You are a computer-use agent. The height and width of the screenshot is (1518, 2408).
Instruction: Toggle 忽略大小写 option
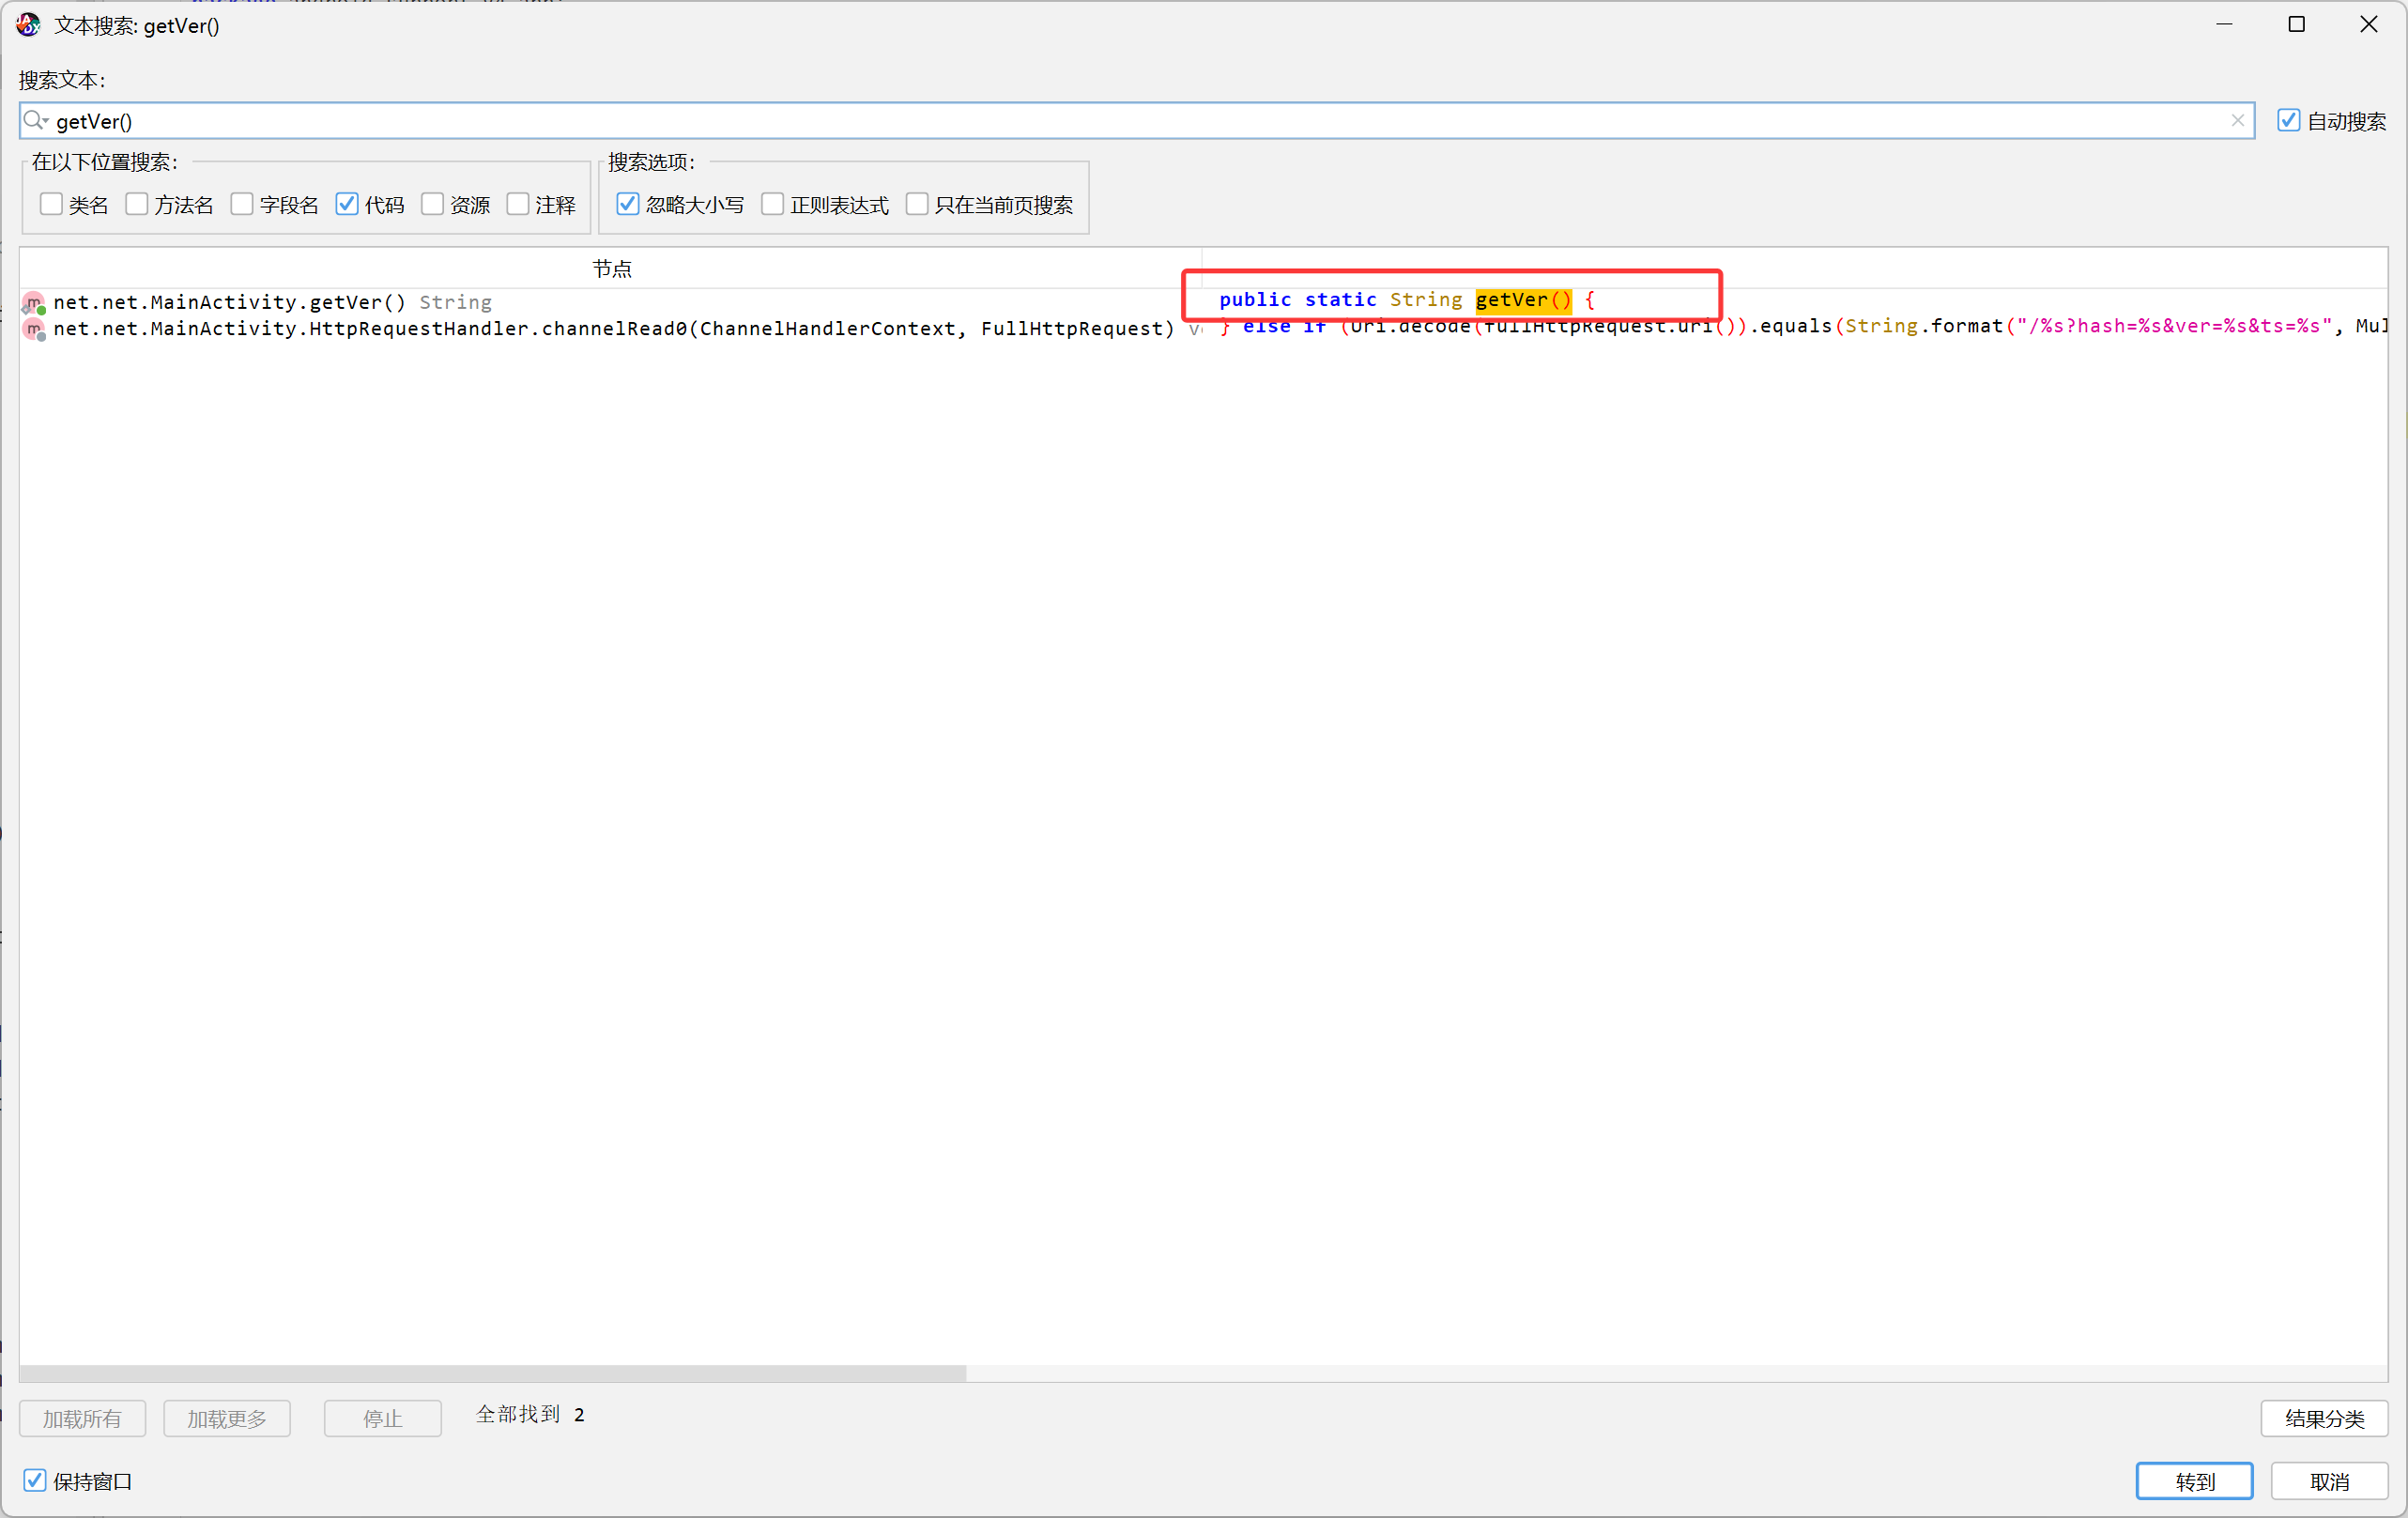[628, 204]
